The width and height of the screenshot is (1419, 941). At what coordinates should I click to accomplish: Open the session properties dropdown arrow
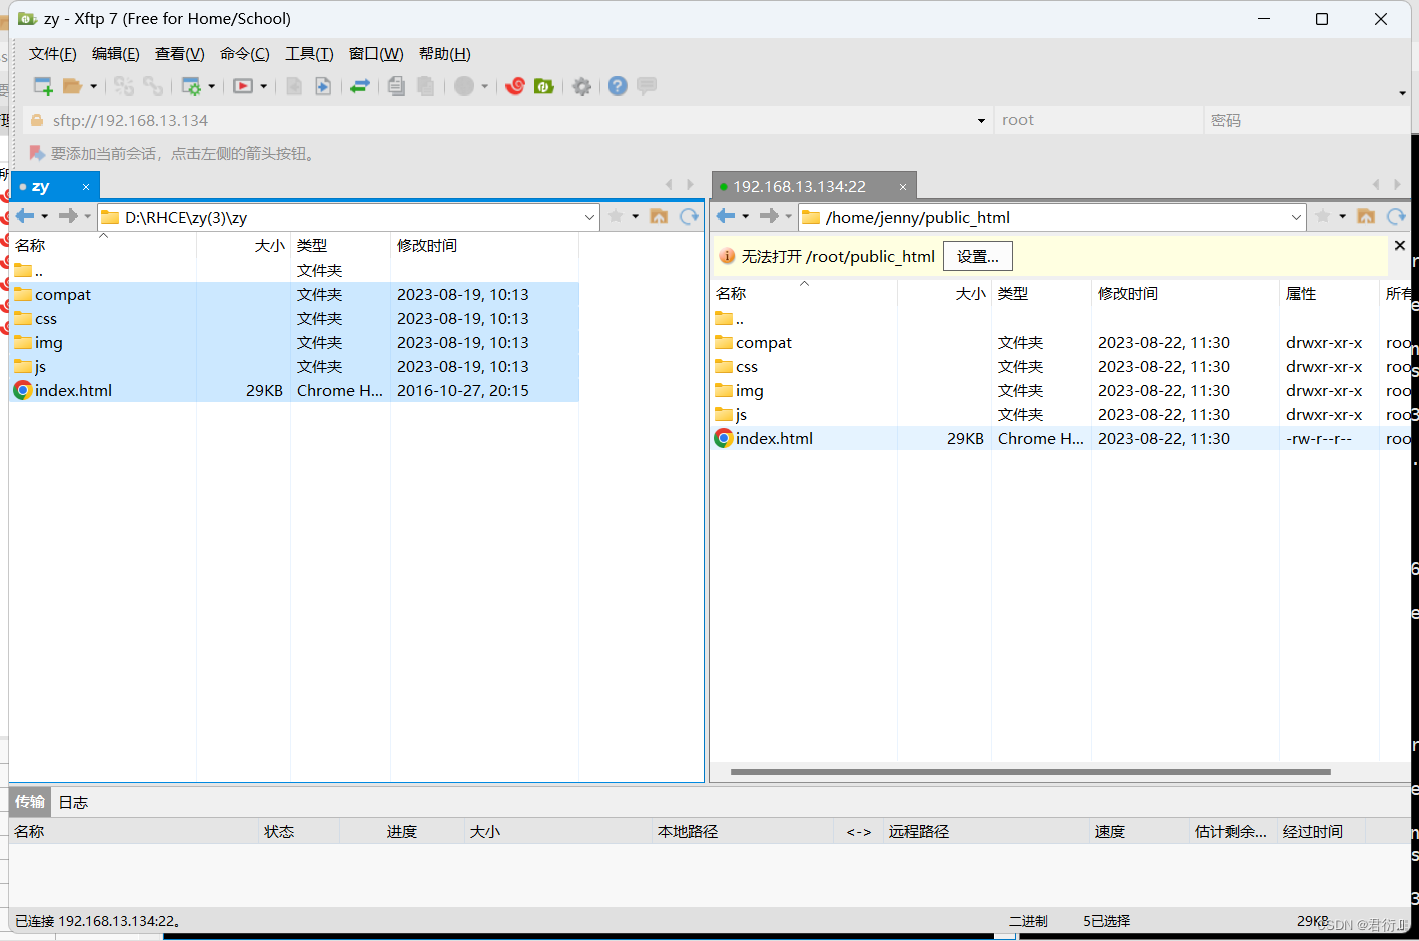(212, 86)
